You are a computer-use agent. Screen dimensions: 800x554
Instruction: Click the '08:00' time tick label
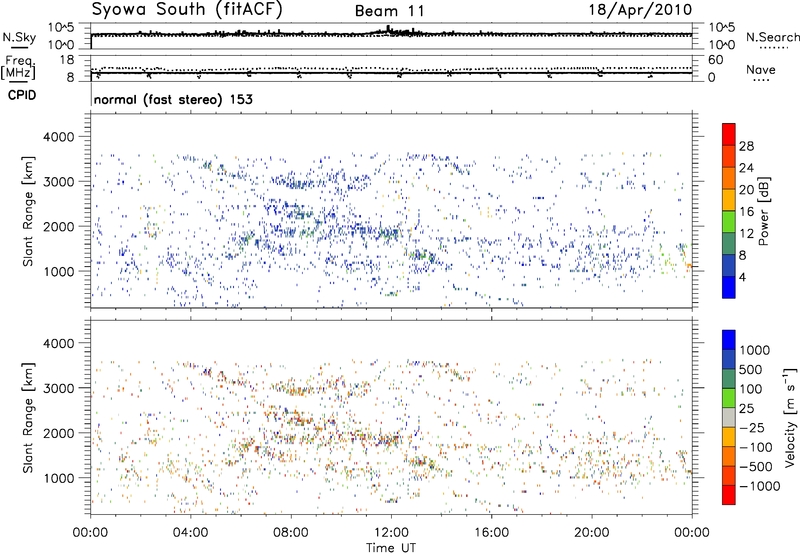[x=291, y=533]
